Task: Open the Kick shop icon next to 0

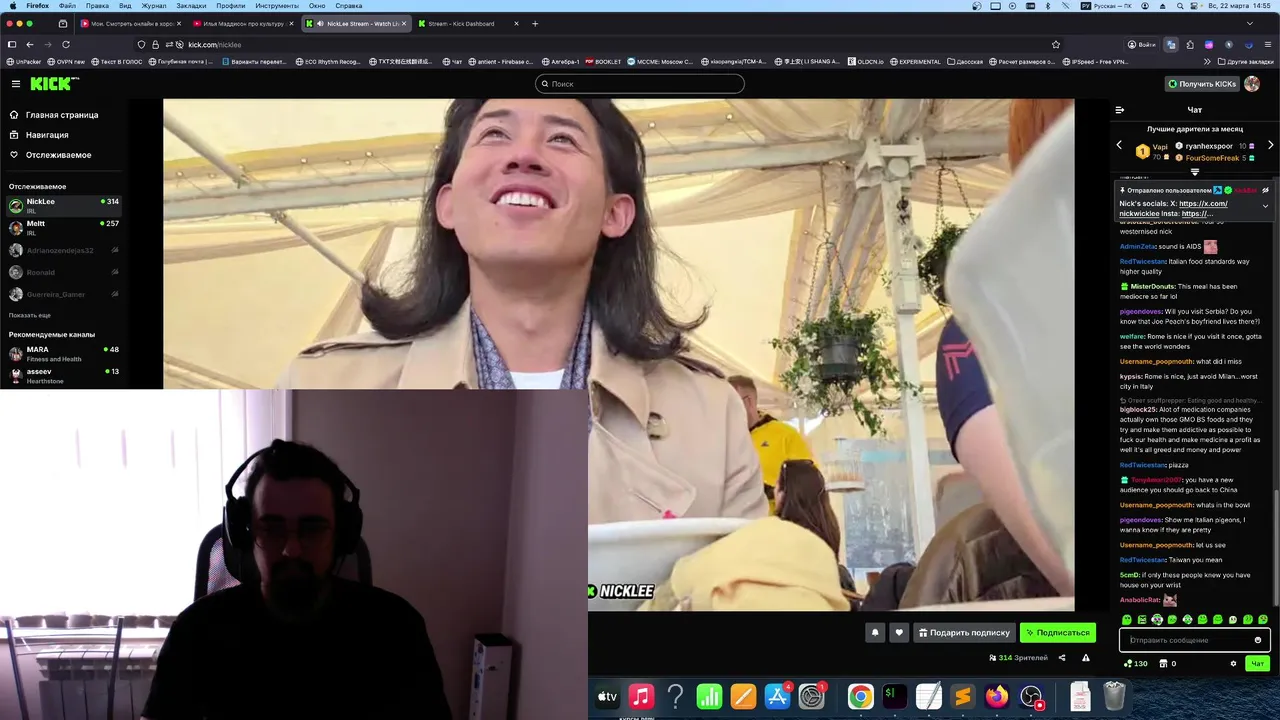Action: [1164, 663]
